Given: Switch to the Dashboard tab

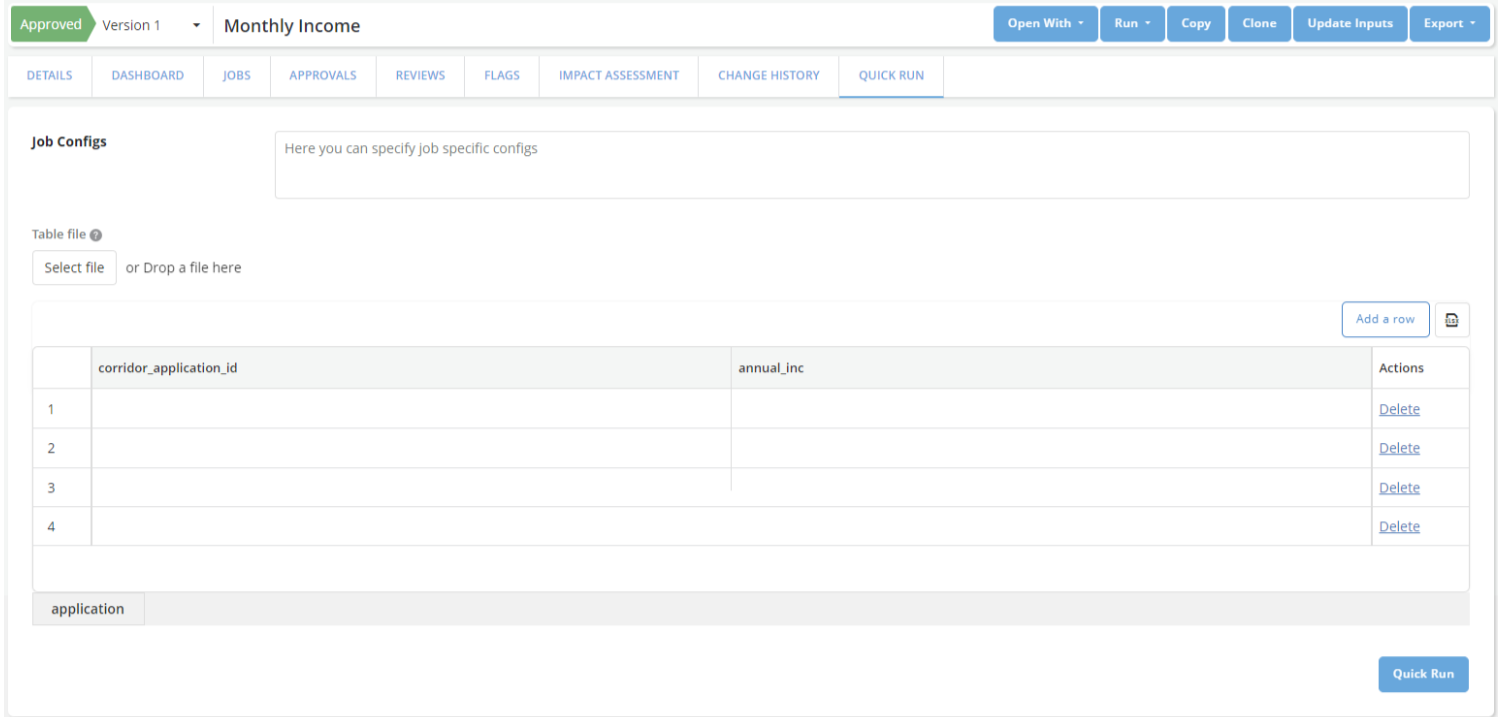Looking at the screenshot, I should [147, 76].
